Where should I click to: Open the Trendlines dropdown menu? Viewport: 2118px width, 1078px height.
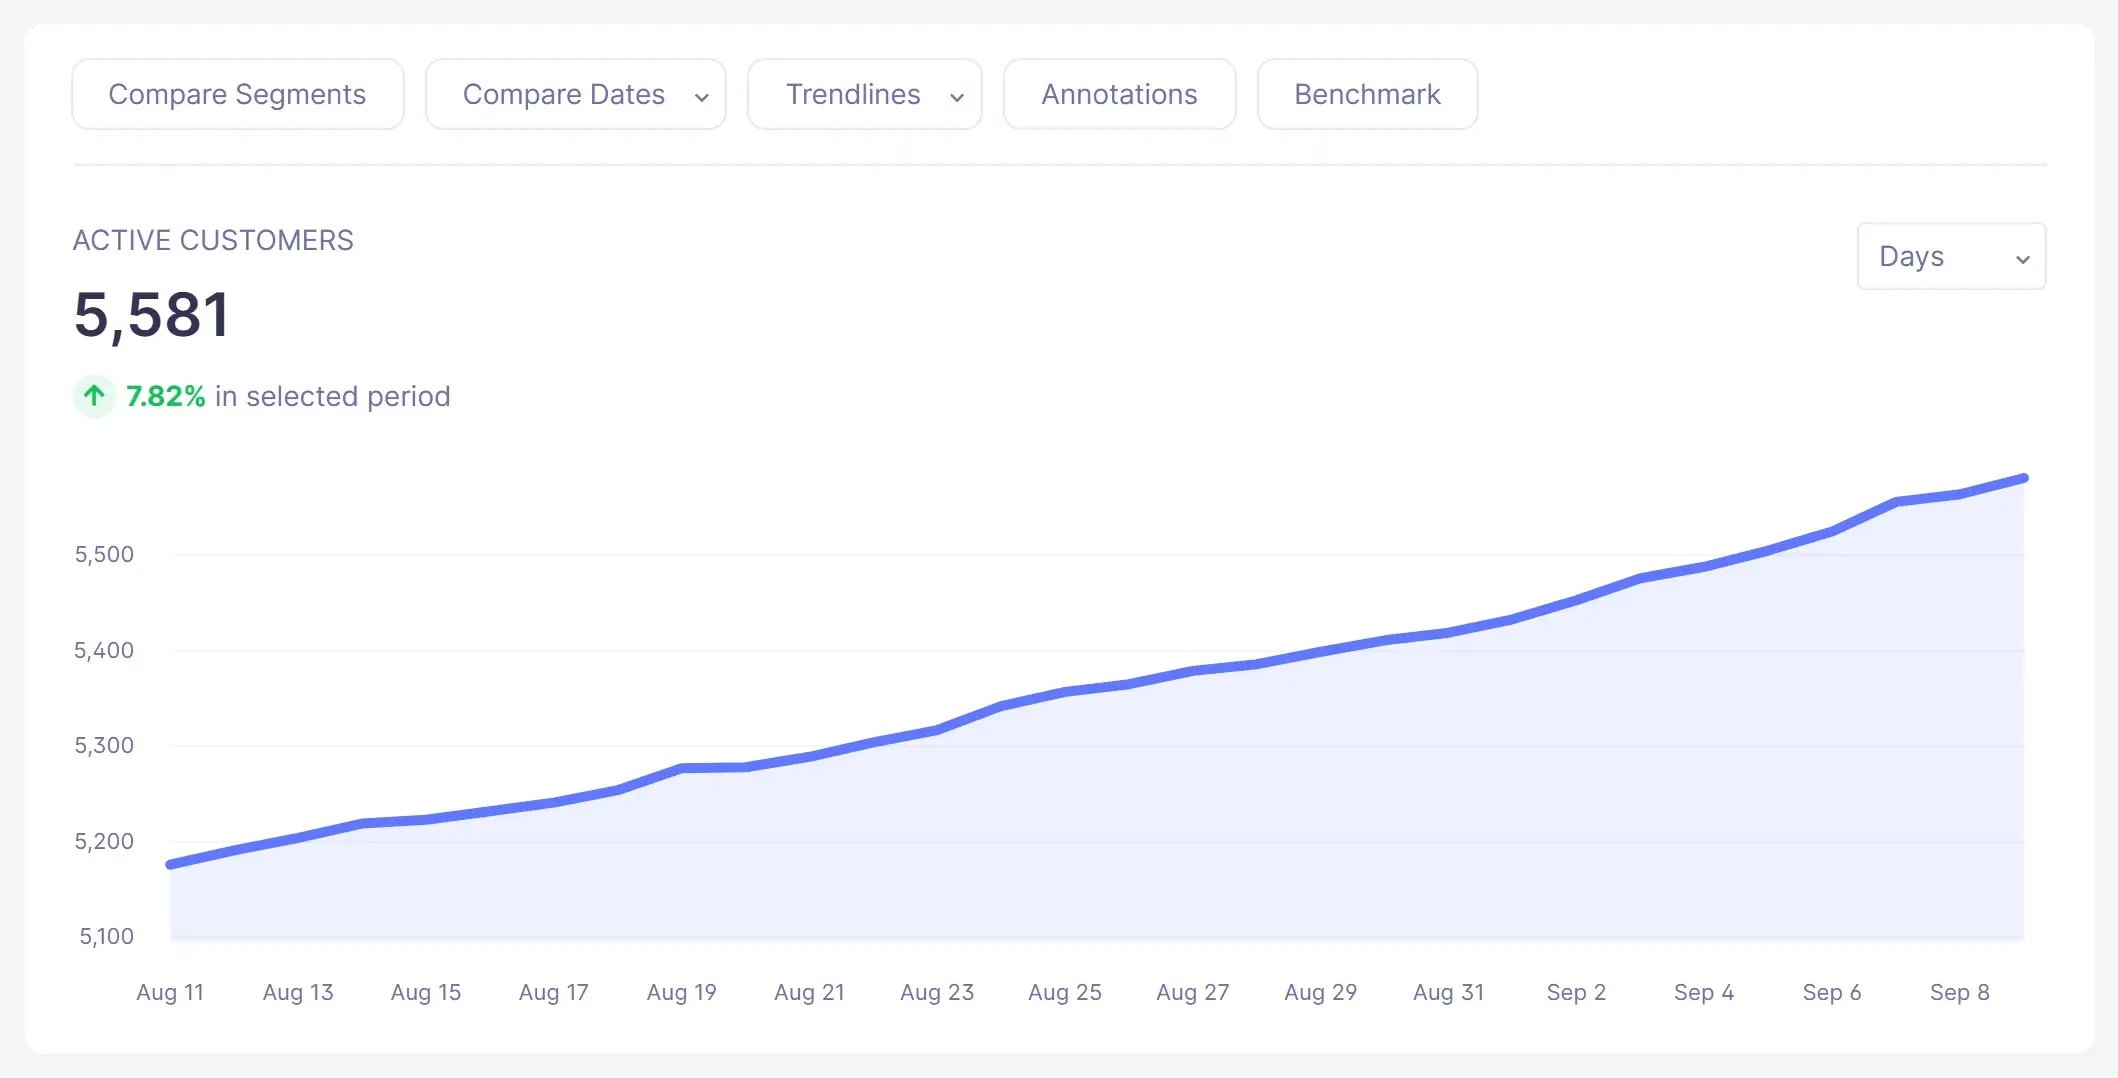click(865, 94)
